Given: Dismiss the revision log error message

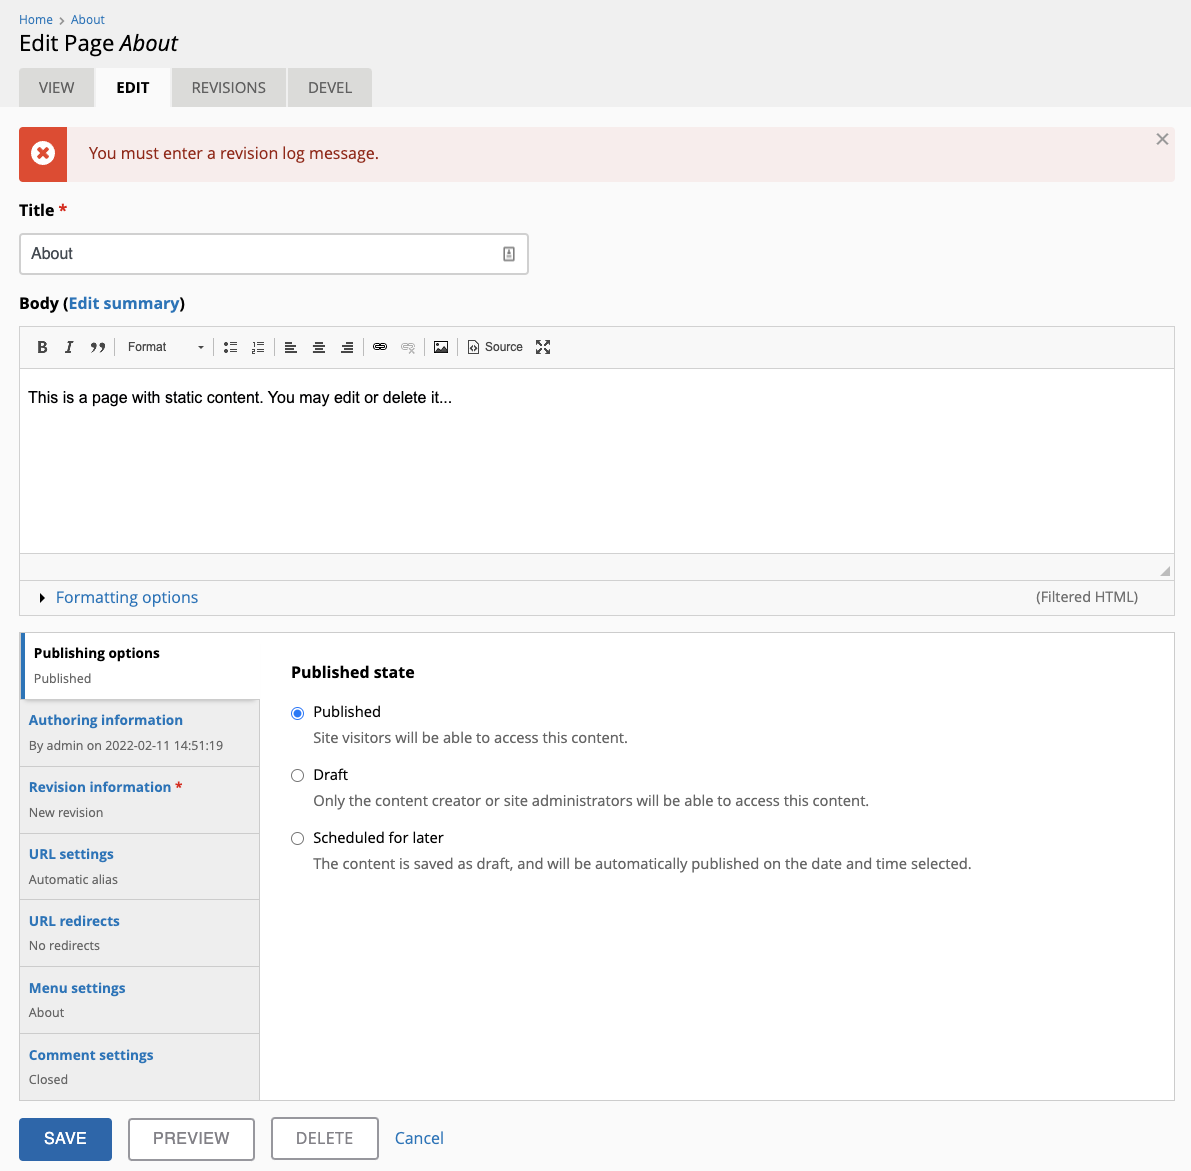Looking at the screenshot, I should (x=1162, y=139).
